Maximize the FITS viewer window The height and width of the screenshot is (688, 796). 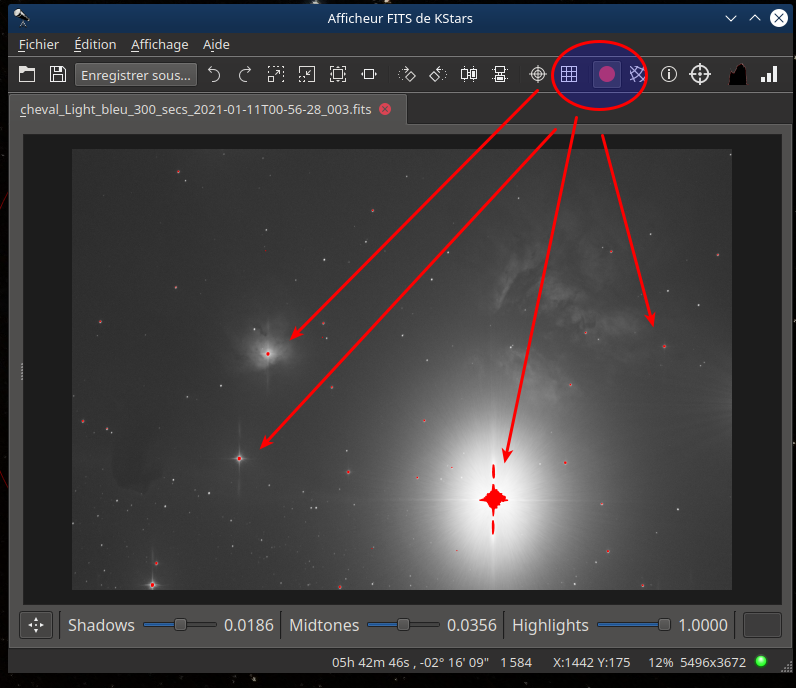point(755,18)
